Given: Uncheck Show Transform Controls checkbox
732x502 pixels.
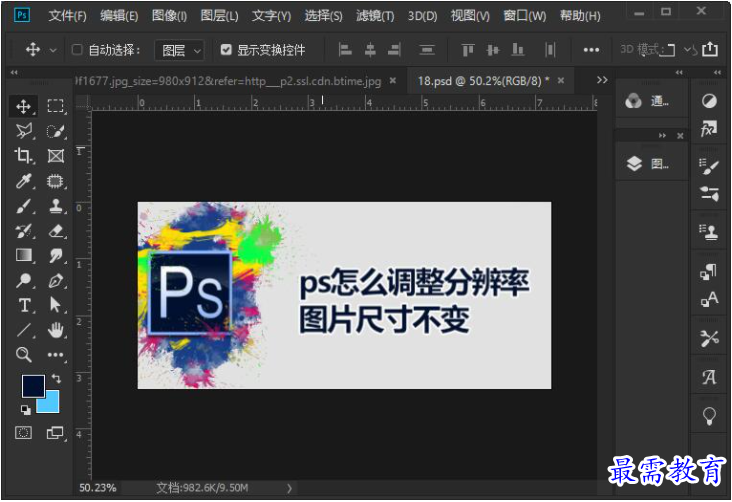Looking at the screenshot, I should [226, 49].
